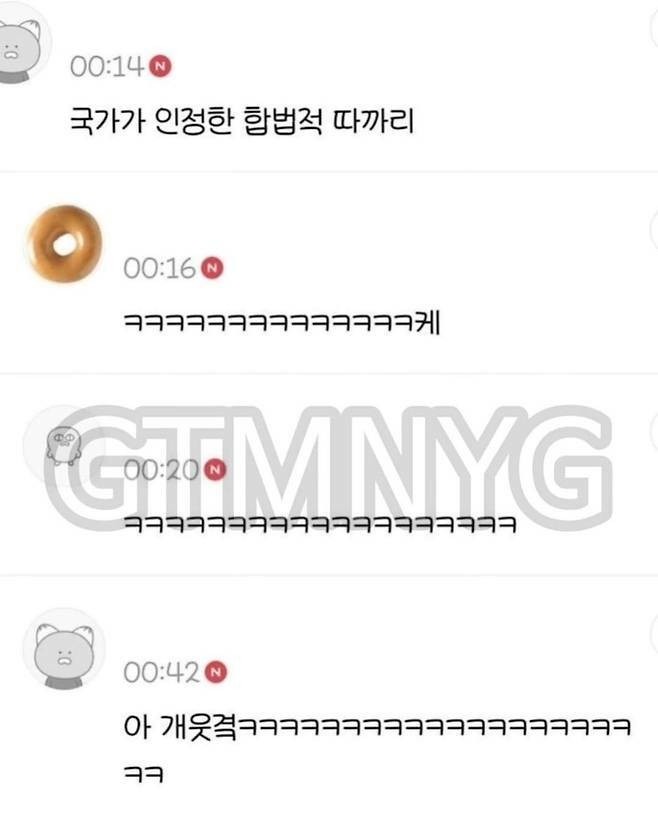This screenshot has width=658, height=823.
Task: Open the options circle at the right of the 00:42 comment
Action: [x=654, y=634]
